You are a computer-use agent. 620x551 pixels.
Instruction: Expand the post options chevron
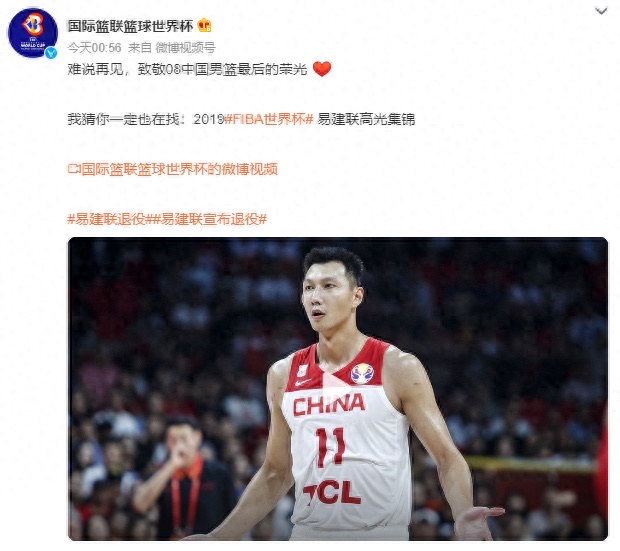point(601,11)
